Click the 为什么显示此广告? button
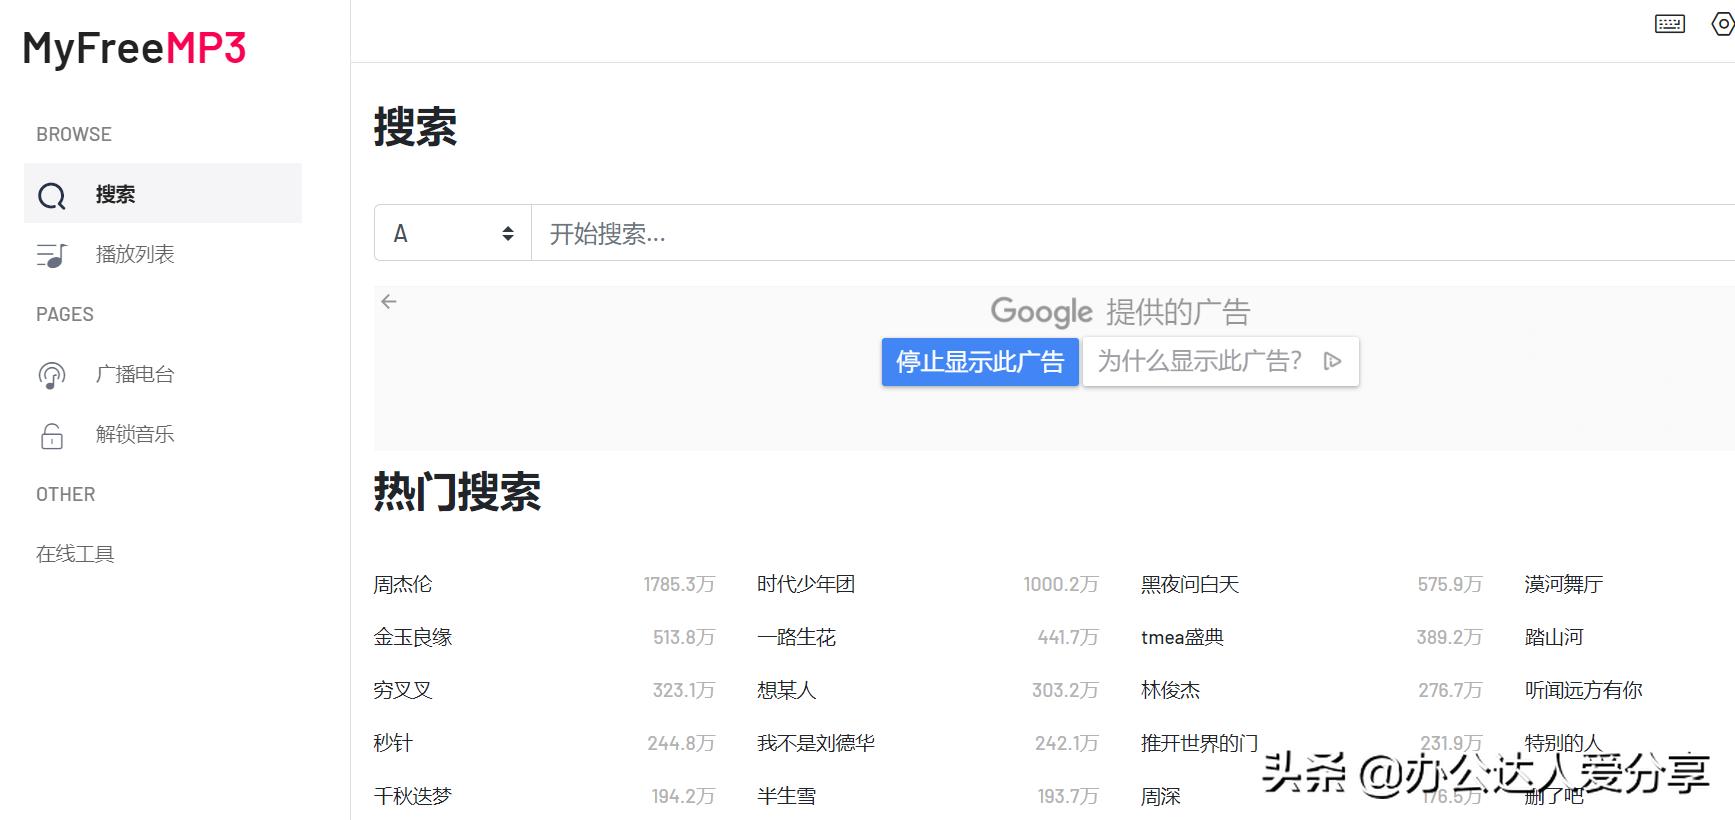The height and width of the screenshot is (820, 1735). [x=1220, y=361]
